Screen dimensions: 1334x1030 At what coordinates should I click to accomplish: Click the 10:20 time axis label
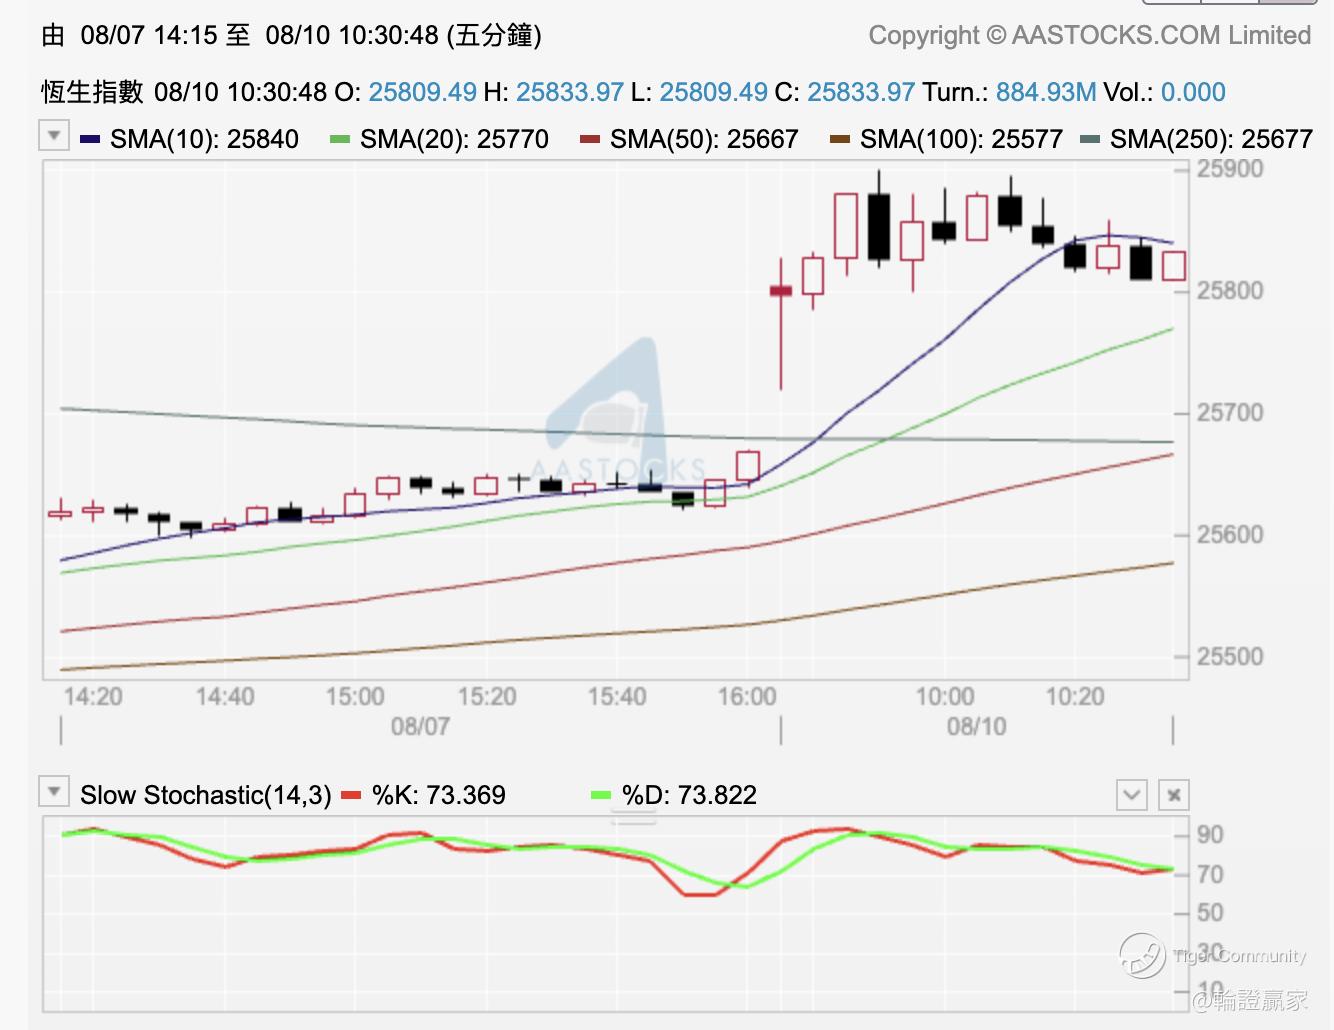pos(1075,696)
